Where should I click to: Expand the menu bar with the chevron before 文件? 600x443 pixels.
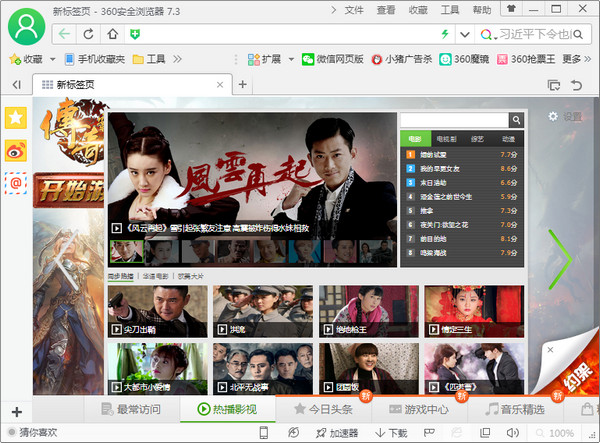[333, 10]
